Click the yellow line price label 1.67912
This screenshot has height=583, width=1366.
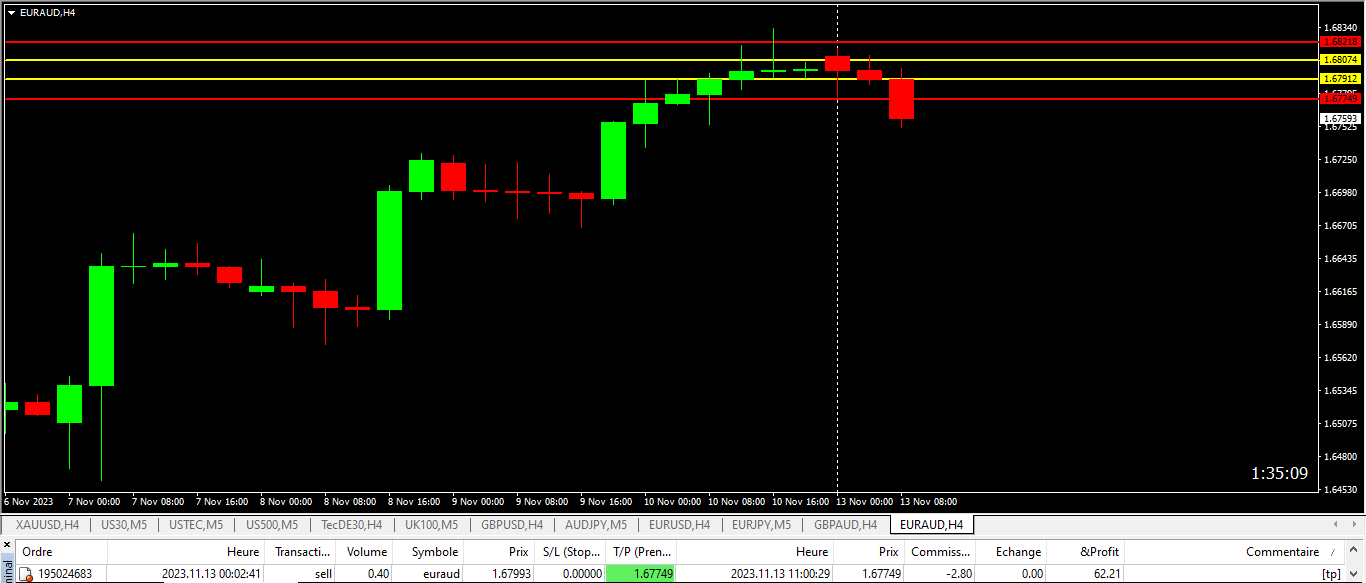click(1340, 78)
